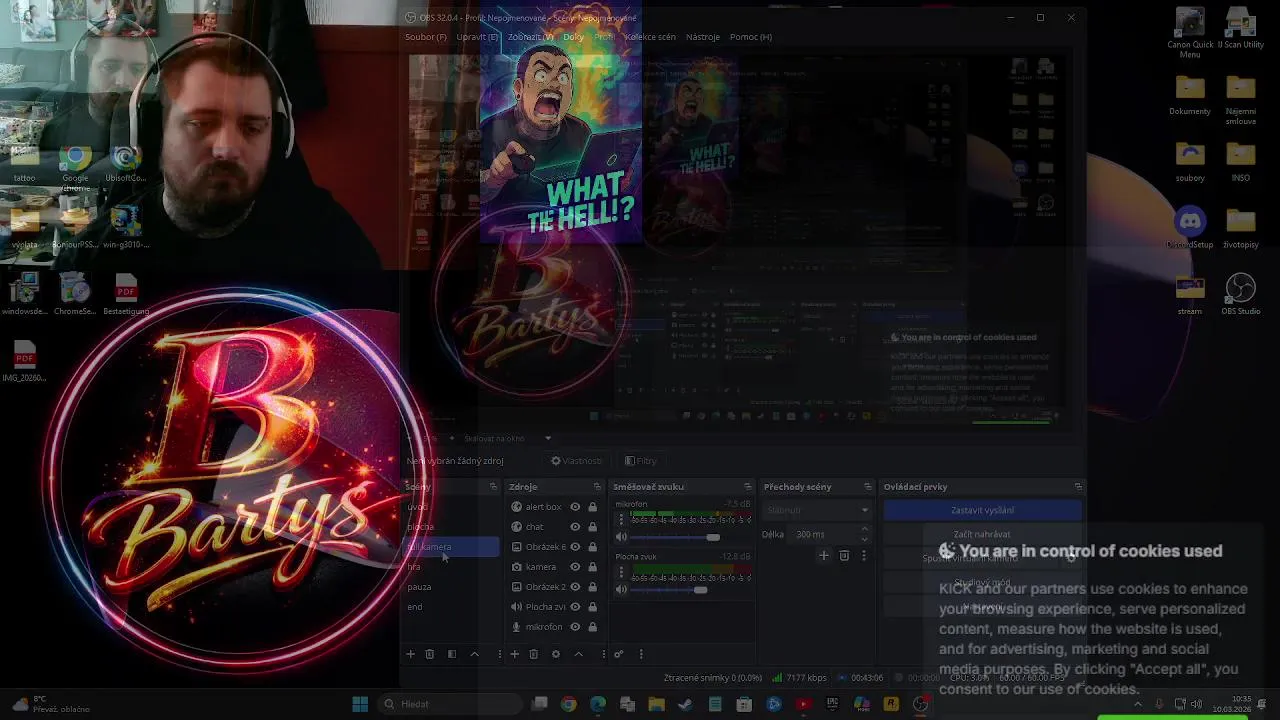
Task: Open source properties gear in Zdroje toolbar
Action: pyautogui.click(x=556, y=654)
